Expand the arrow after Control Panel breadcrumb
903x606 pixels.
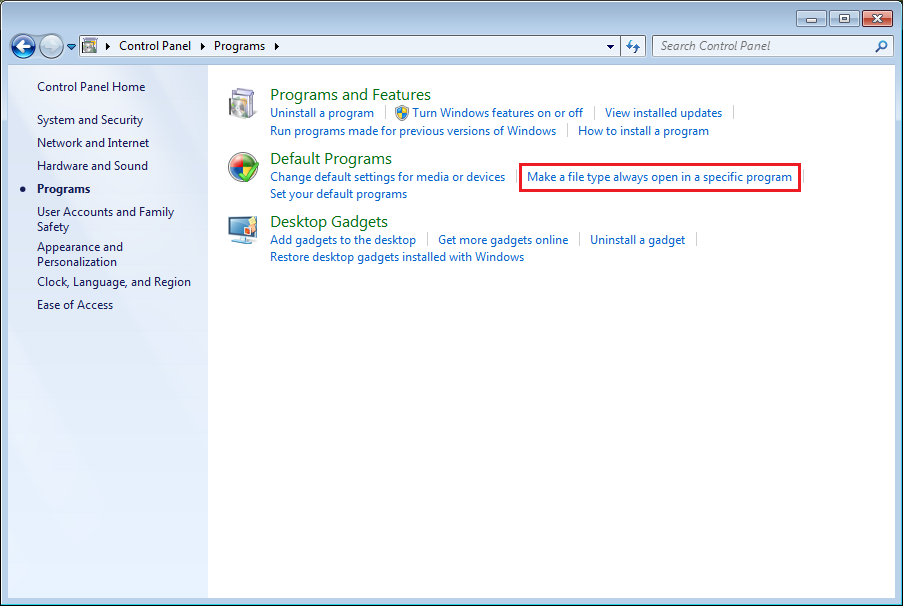(203, 46)
